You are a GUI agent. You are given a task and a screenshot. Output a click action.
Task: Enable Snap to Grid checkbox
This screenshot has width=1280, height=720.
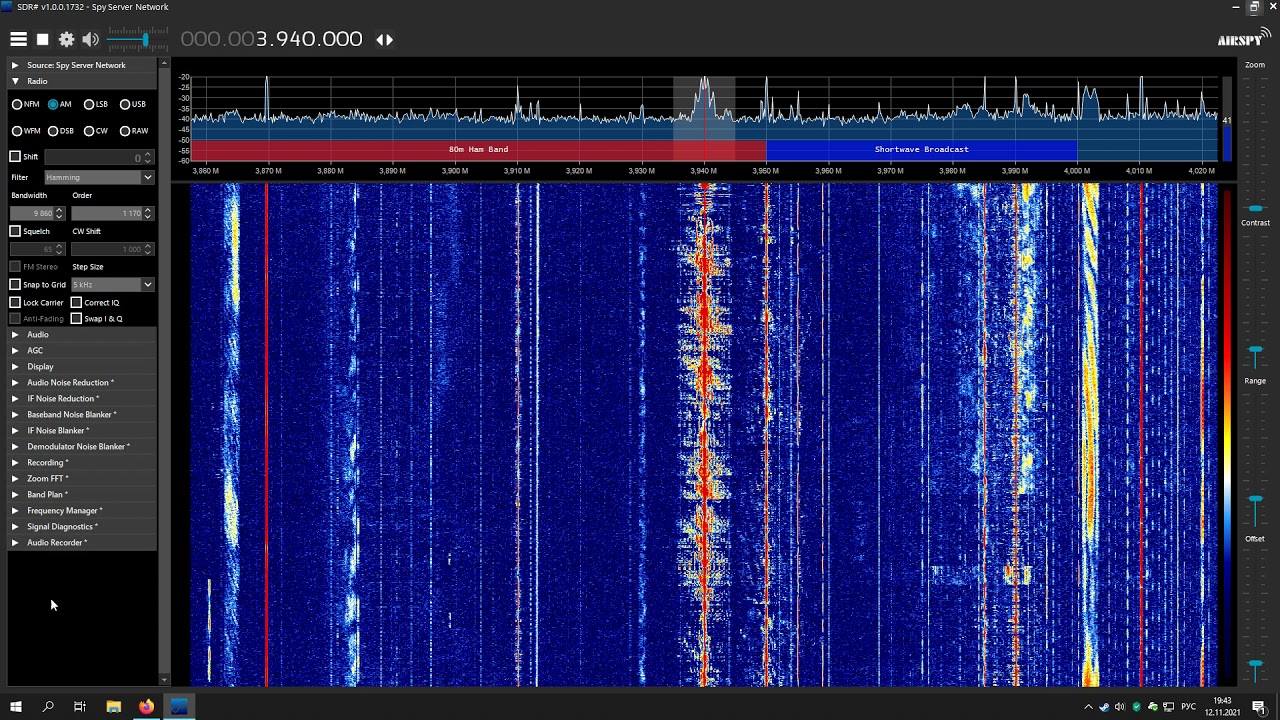point(15,285)
